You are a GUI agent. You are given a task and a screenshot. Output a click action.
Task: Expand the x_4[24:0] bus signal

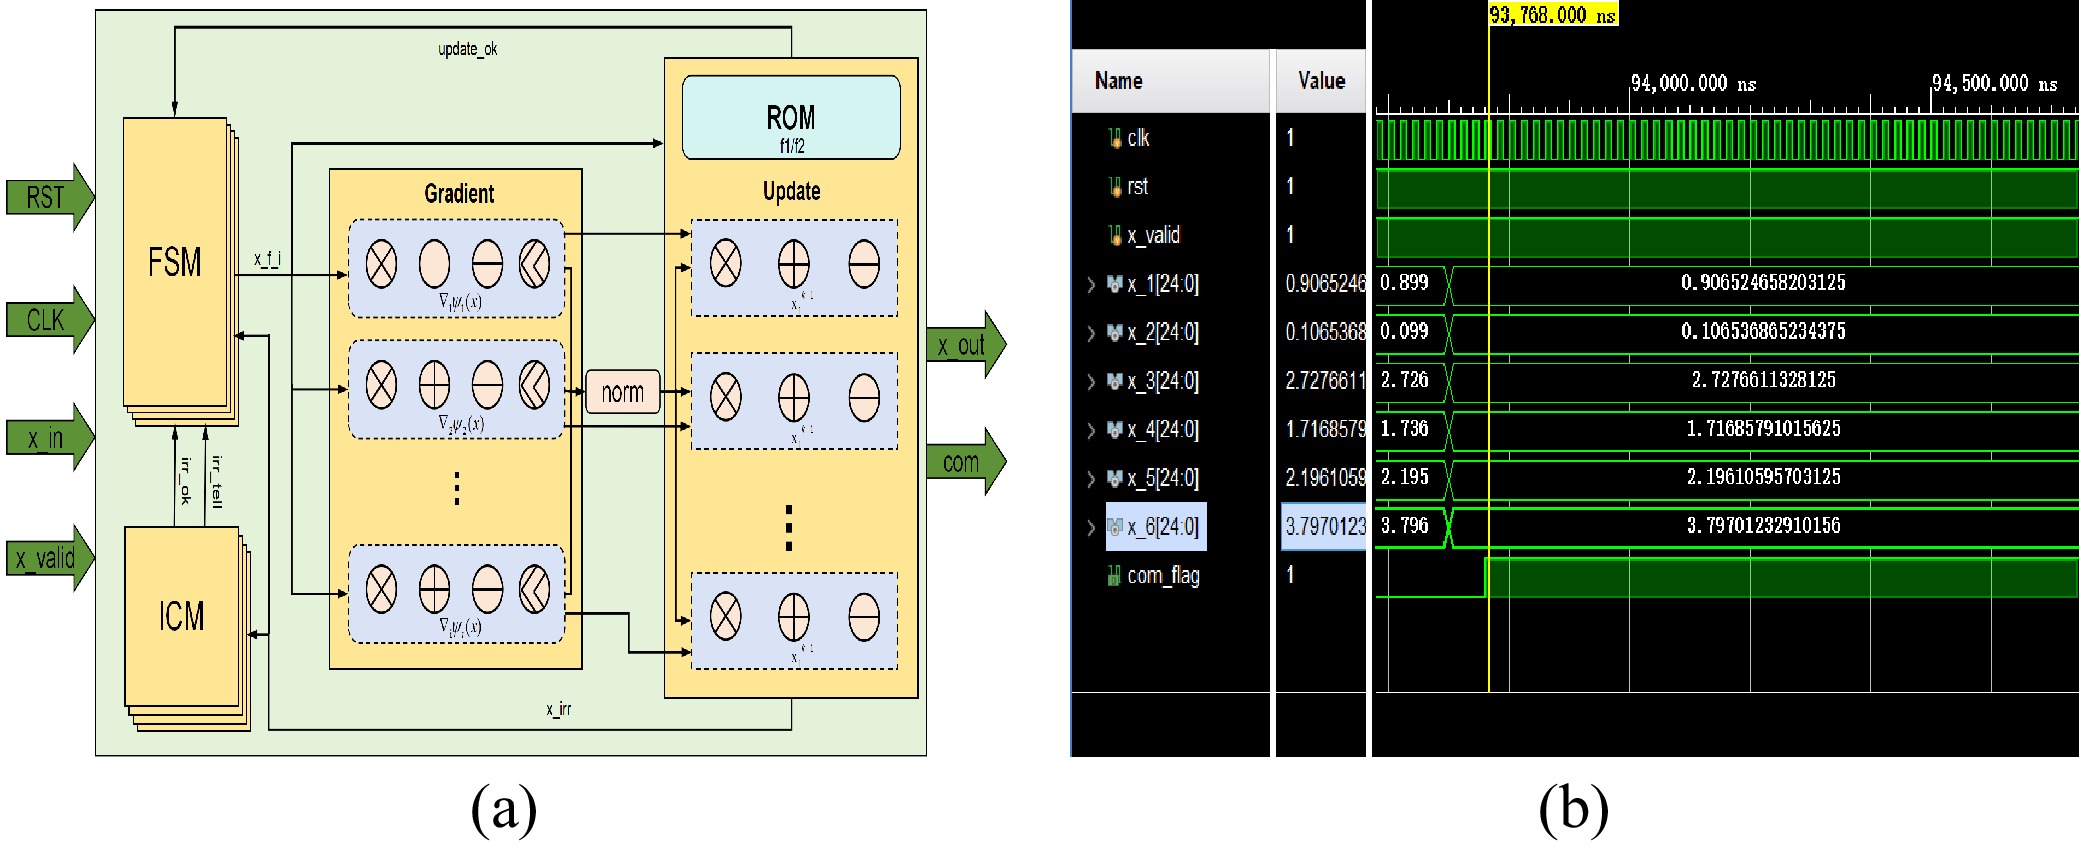[x=1091, y=431]
